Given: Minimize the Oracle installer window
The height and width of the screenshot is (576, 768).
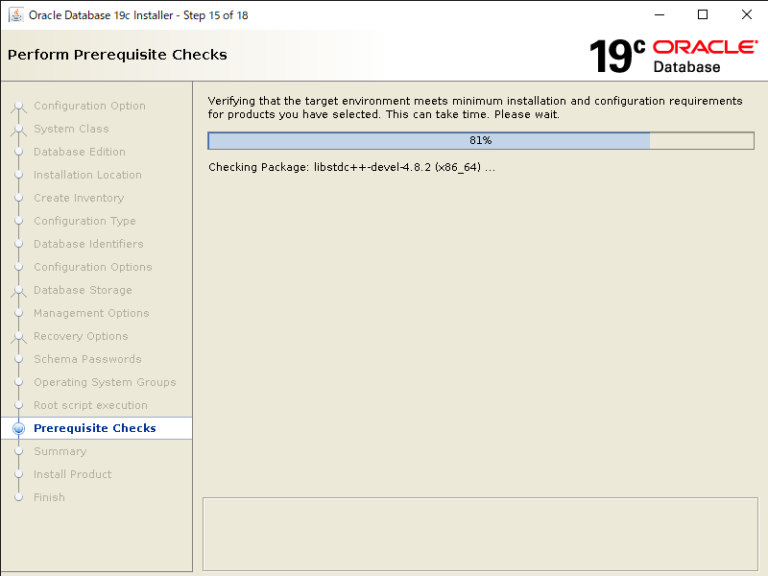Looking at the screenshot, I should click(x=657, y=15).
